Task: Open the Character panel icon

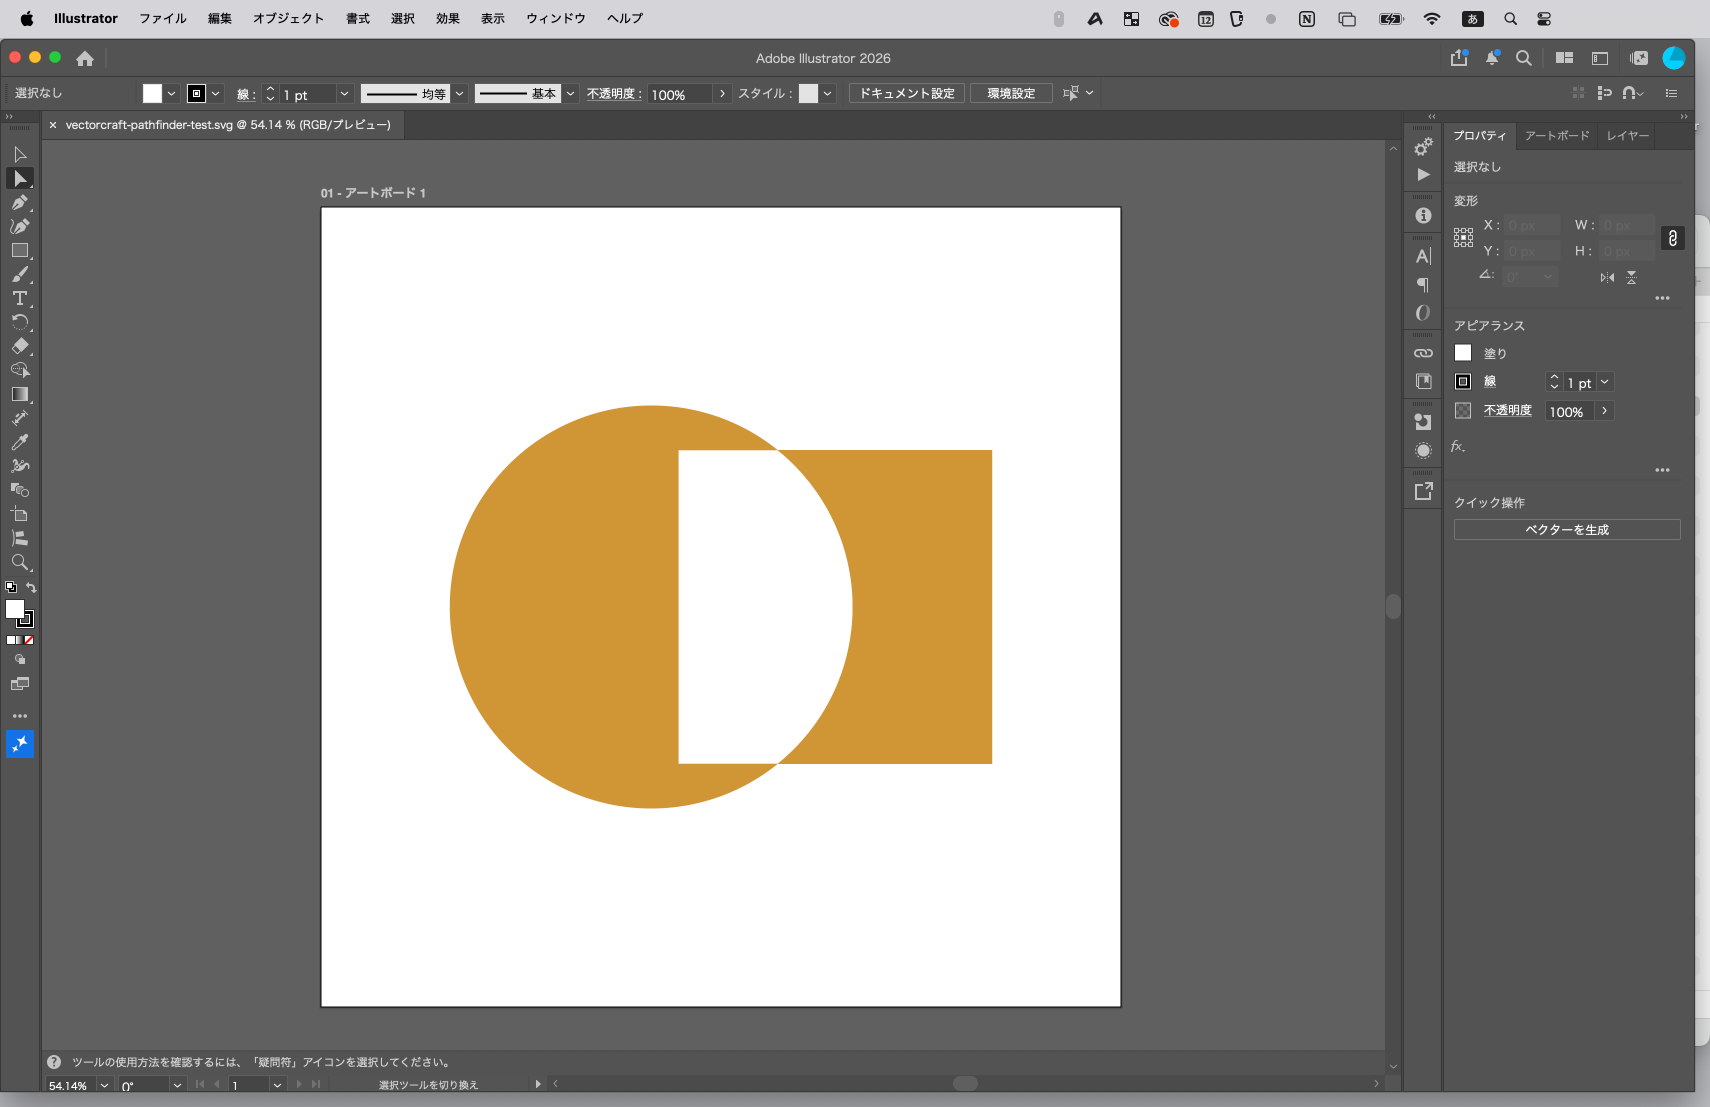Action: click(x=1423, y=256)
